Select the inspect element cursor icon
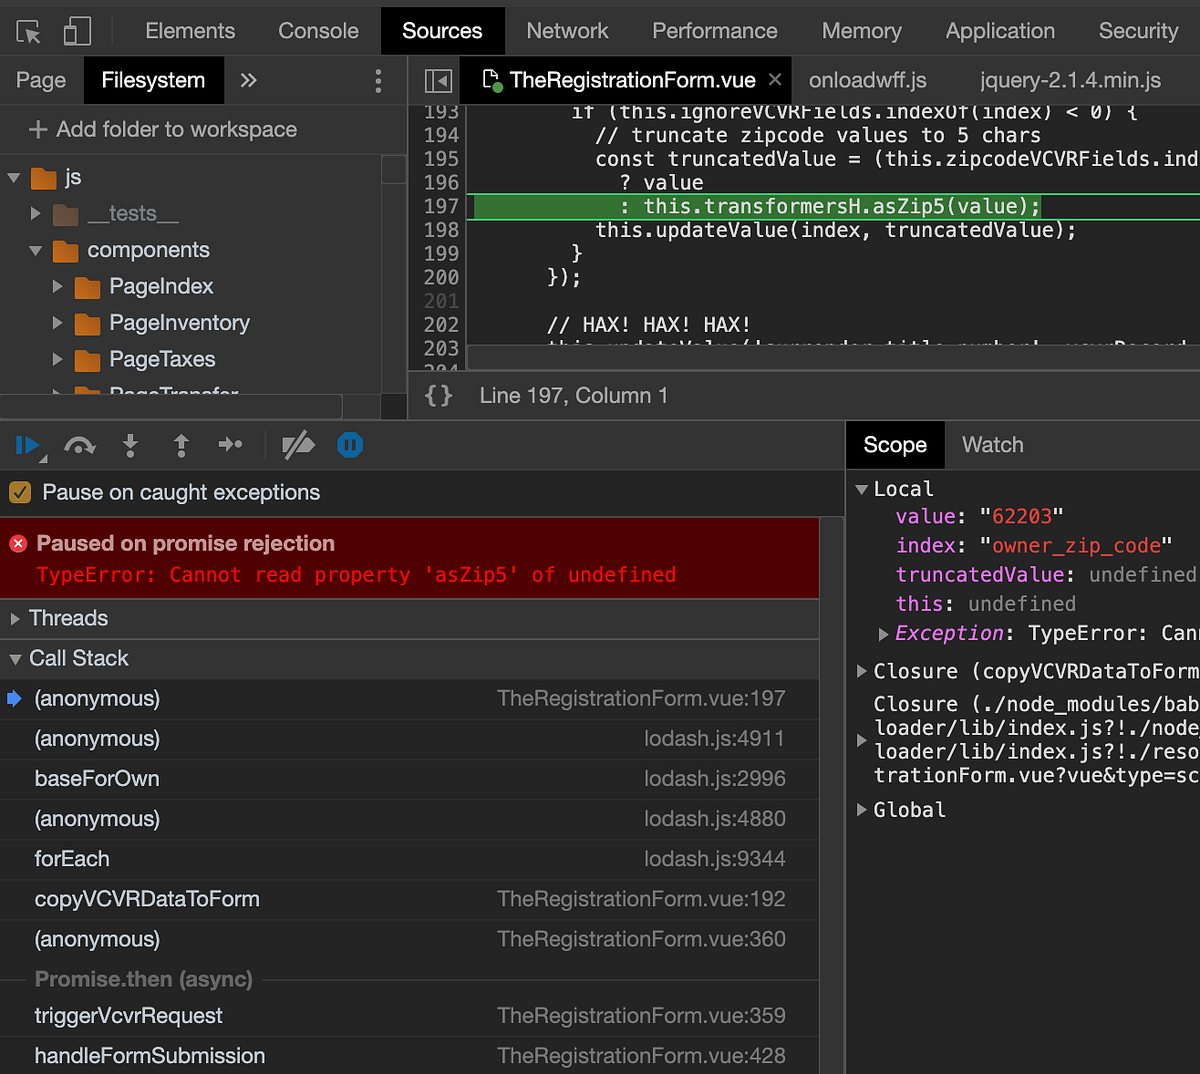The width and height of the screenshot is (1200, 1074). click(29, 32)
